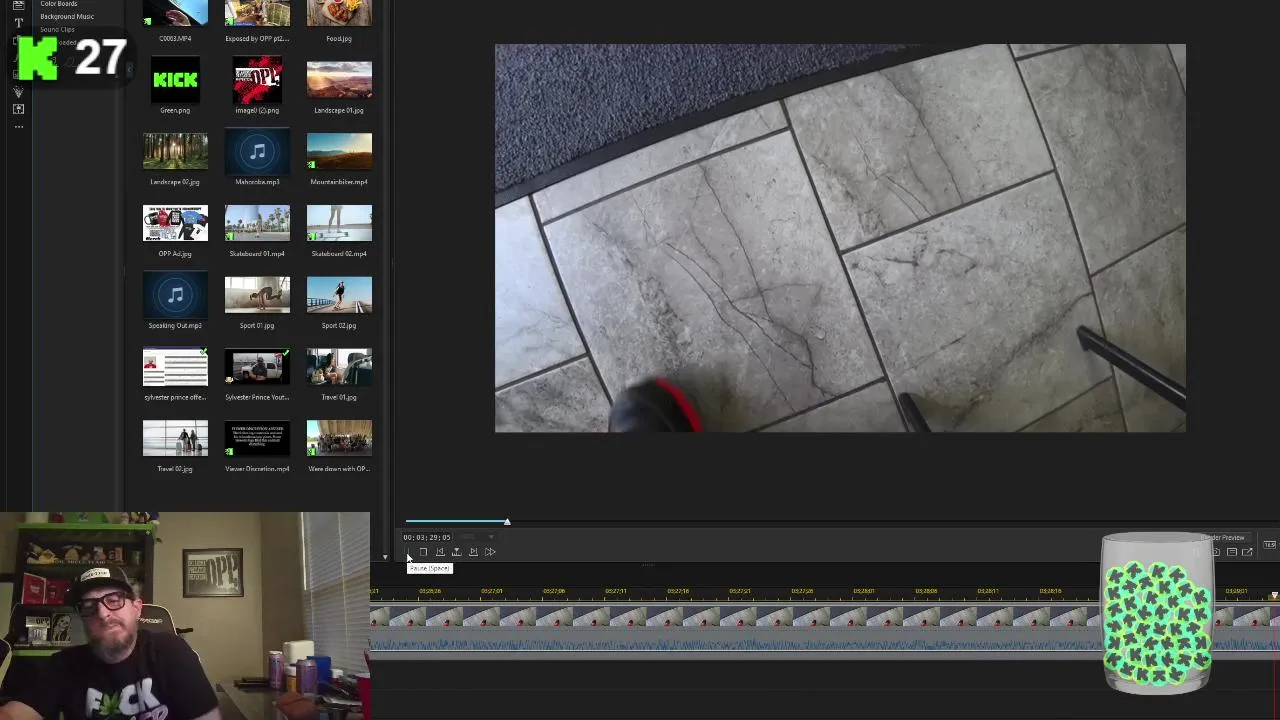1280x720 pixels.
Task: Open the sidebar room icon above the three dots
Action: (x=18, y=108)
